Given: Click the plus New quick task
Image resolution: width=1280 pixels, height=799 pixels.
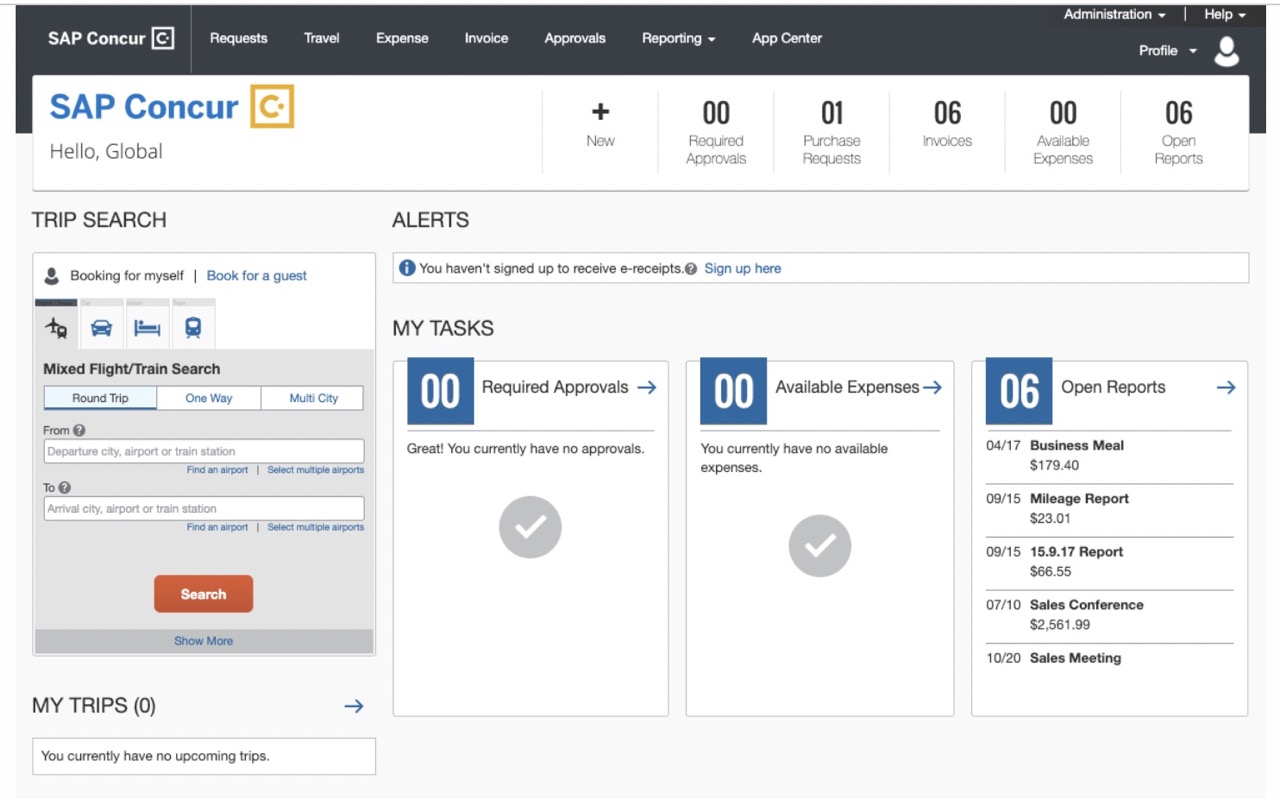Looking at the screenshot, I should [x=600, y=124].
